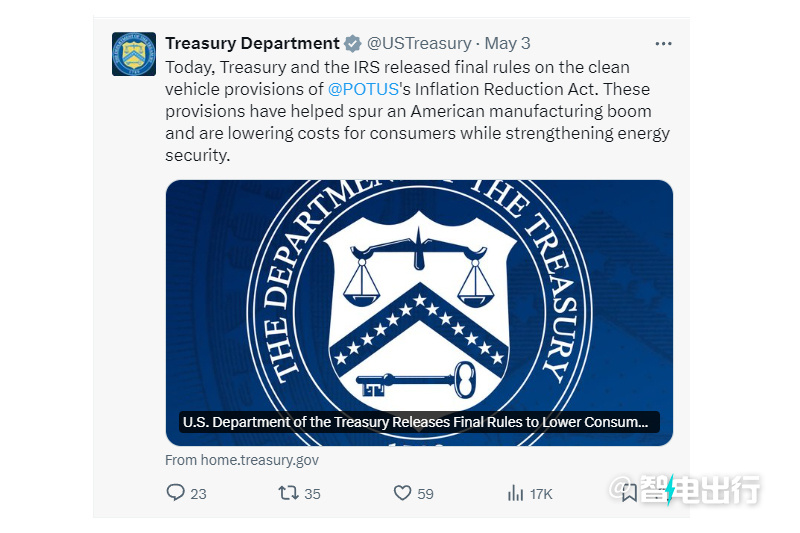Click the blue verified badge

[353, 43]
